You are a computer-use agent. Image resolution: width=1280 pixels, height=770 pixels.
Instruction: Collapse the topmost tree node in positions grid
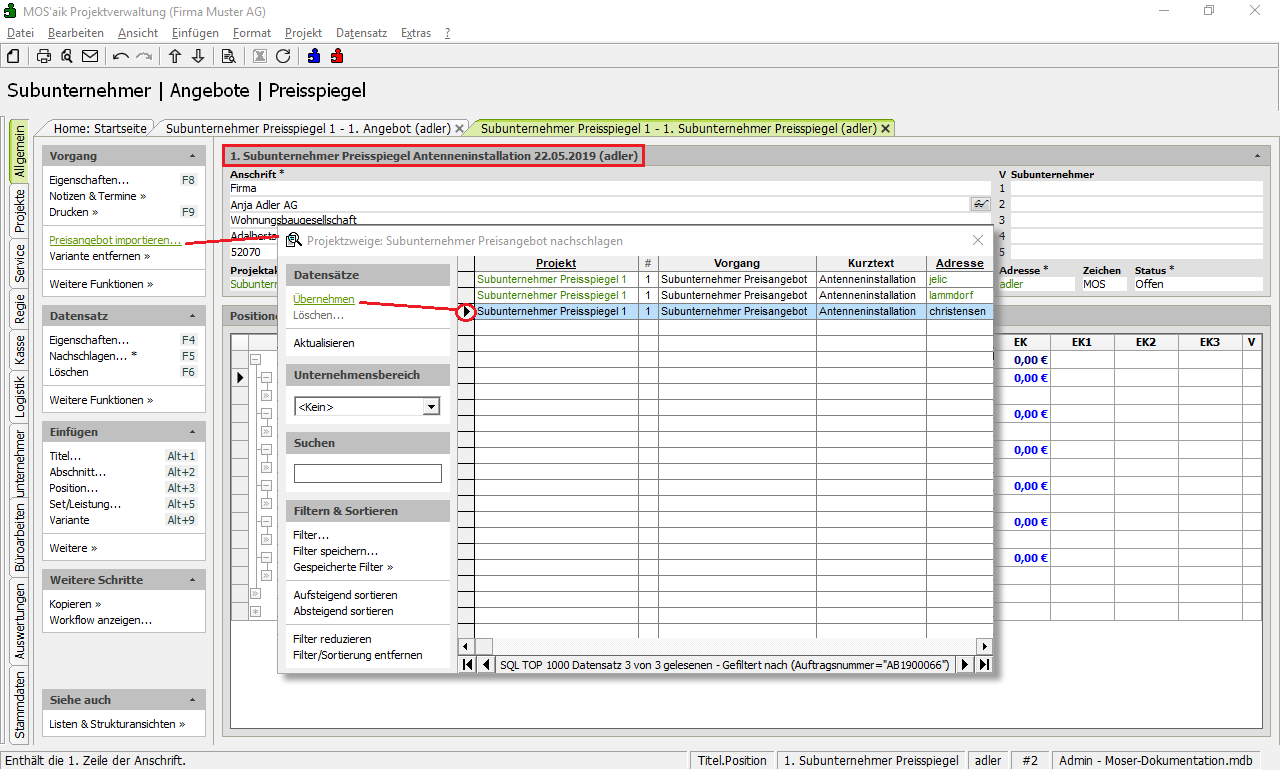tap(255, 360)
